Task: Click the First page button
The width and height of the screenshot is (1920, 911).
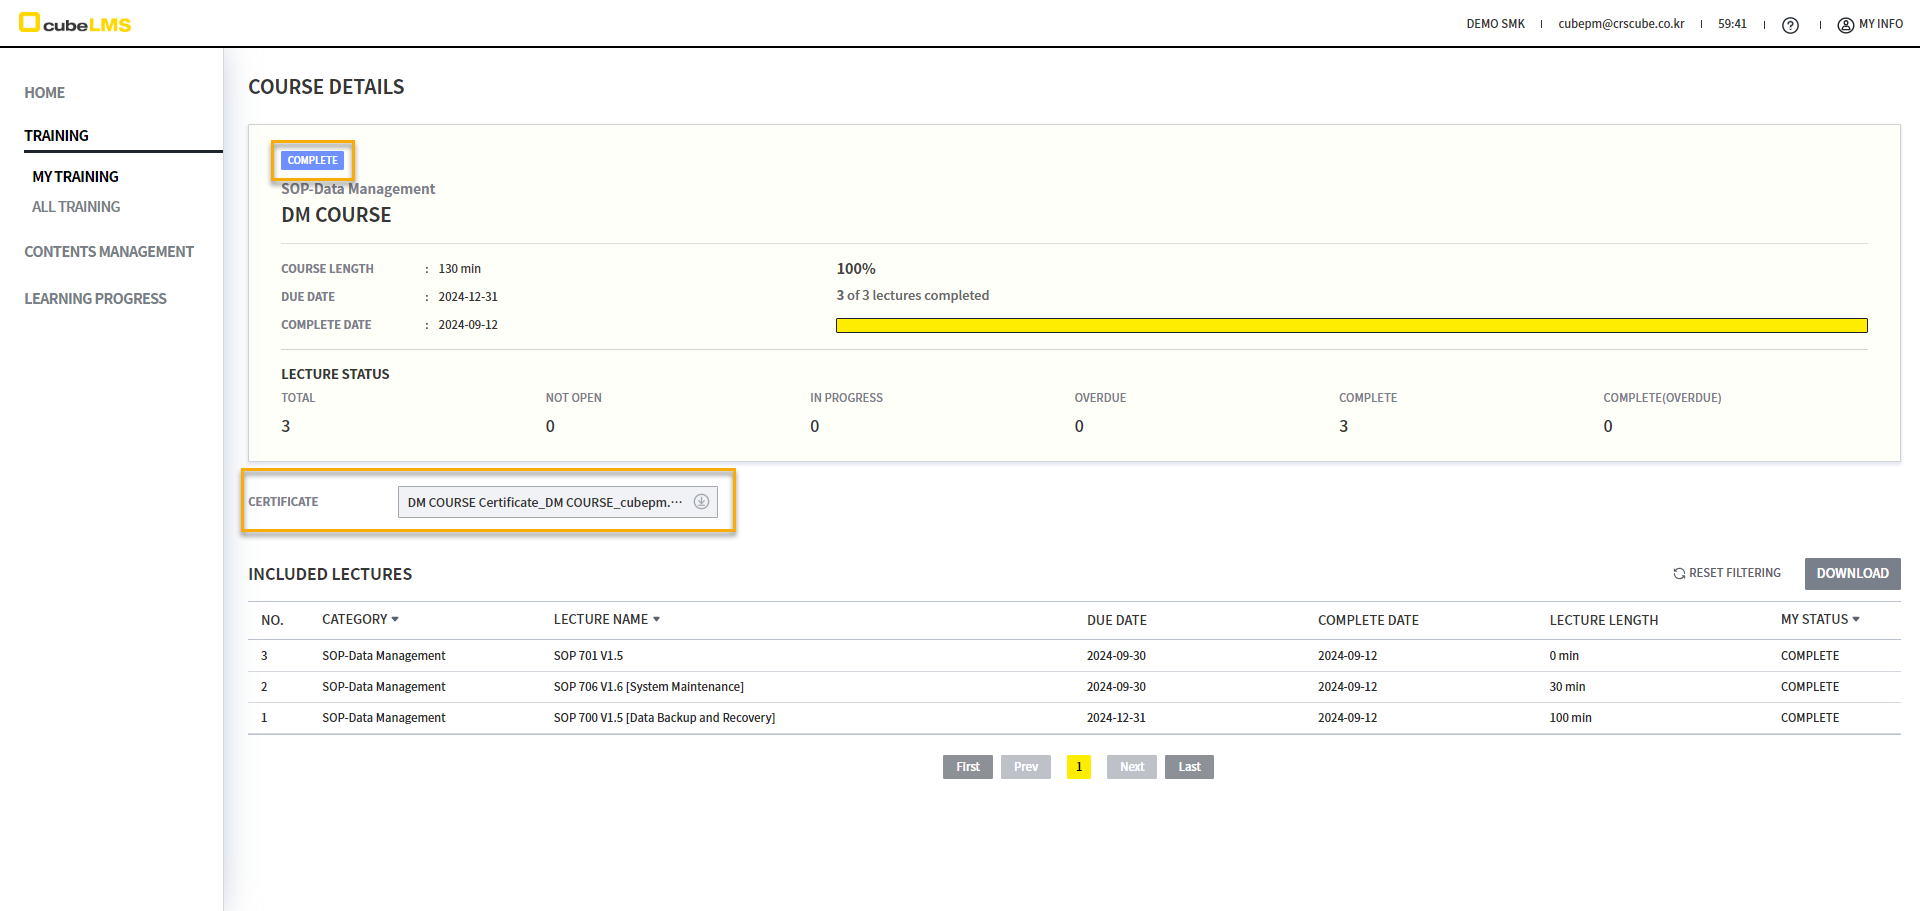Action: coord(967,767)
